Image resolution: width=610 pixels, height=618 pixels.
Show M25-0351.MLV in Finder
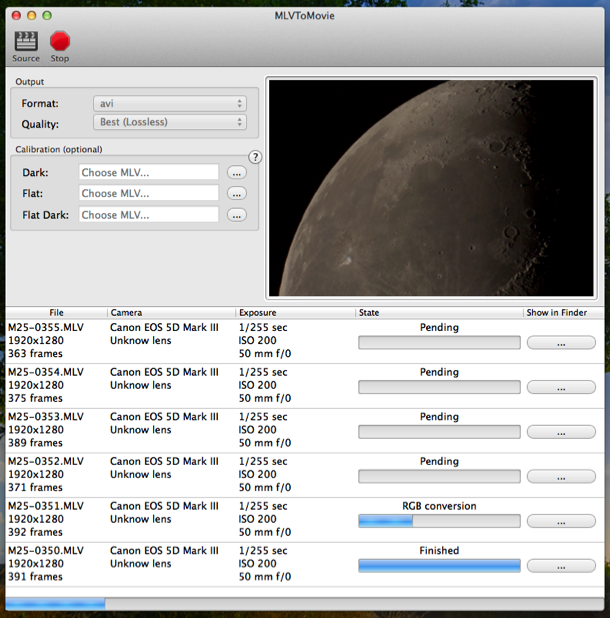(x=560, y=521)
